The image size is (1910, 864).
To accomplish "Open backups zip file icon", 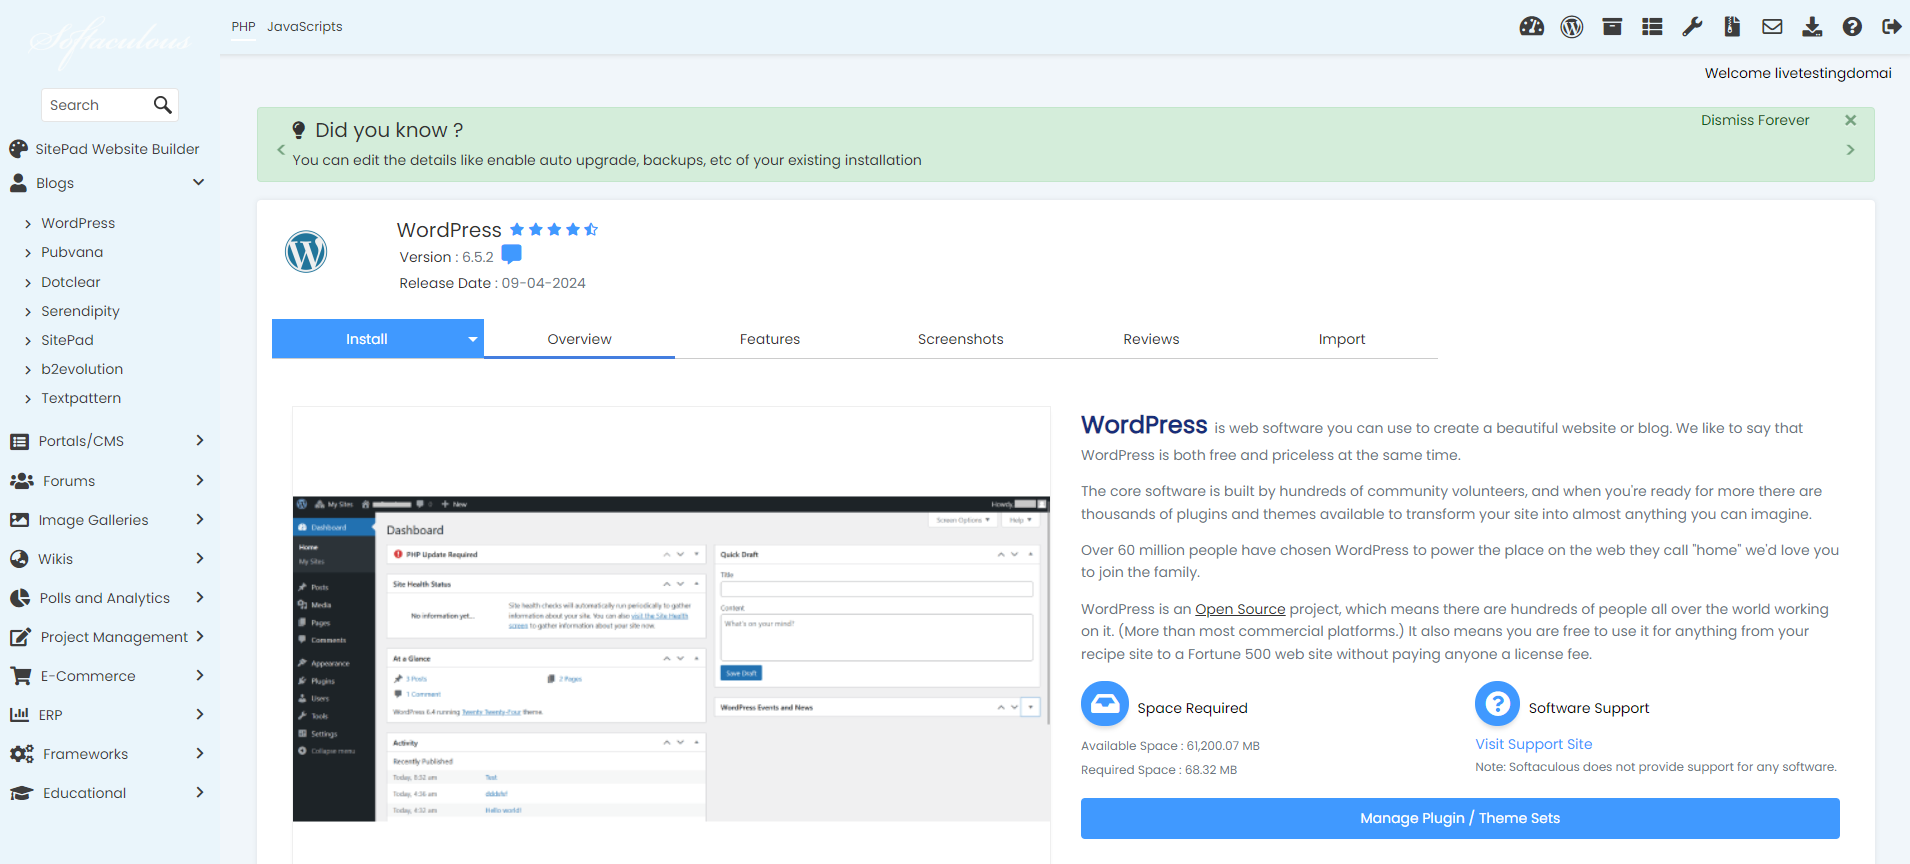I will pyautogui.click(x=1732, y=27).
